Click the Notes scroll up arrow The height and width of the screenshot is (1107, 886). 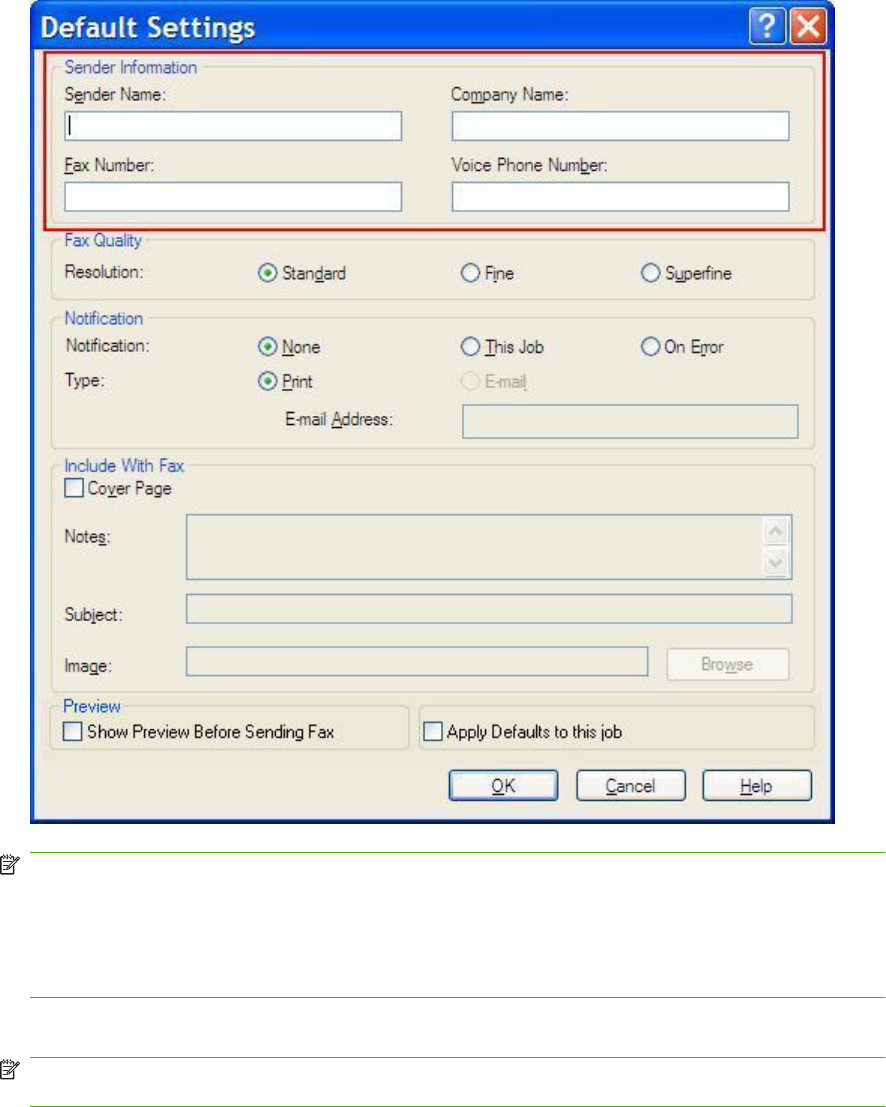776,531
